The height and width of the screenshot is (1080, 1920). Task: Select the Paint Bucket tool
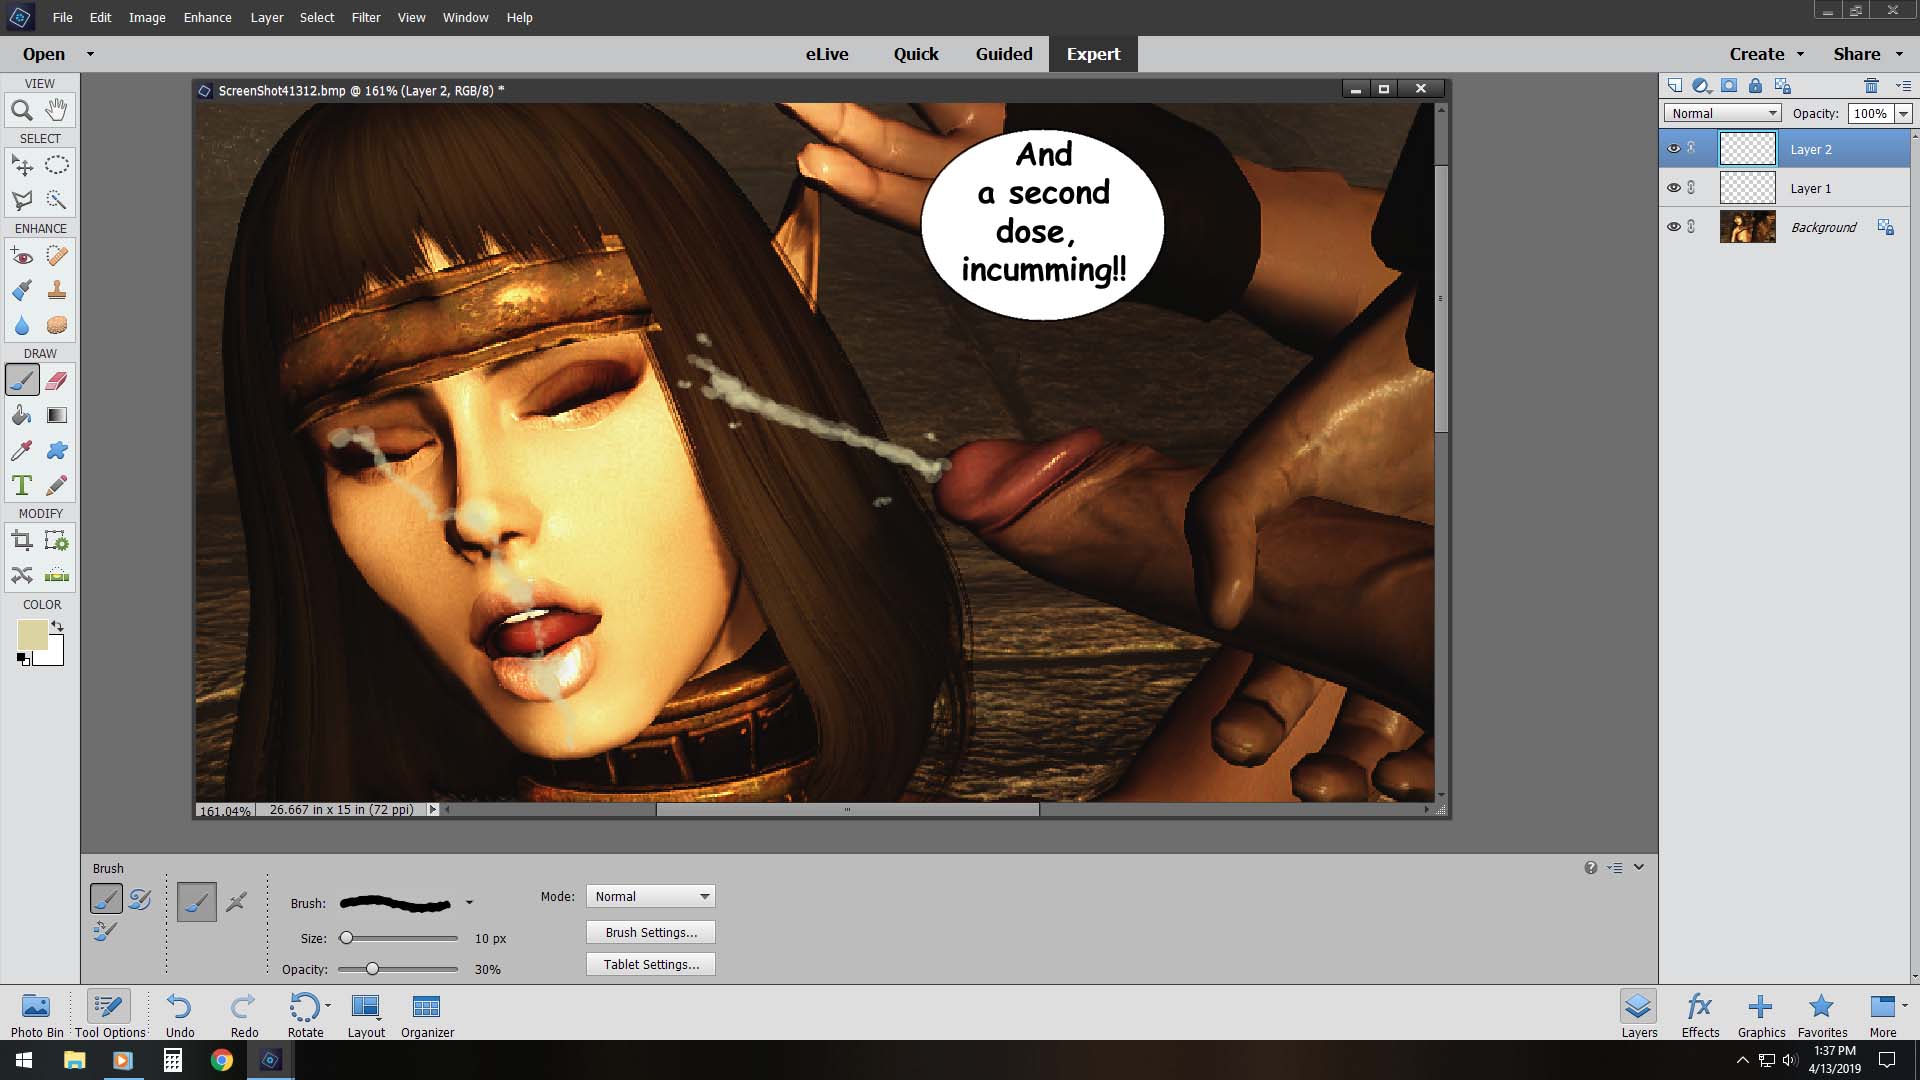[22, 415]
